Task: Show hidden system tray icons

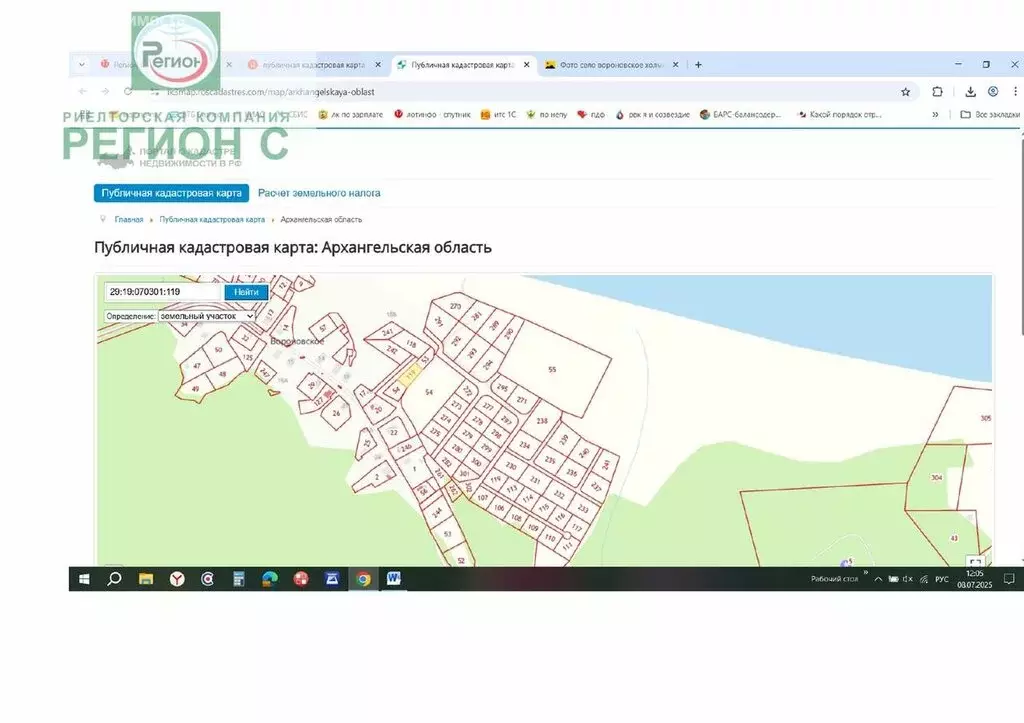Action: click(x=878, y=579)
